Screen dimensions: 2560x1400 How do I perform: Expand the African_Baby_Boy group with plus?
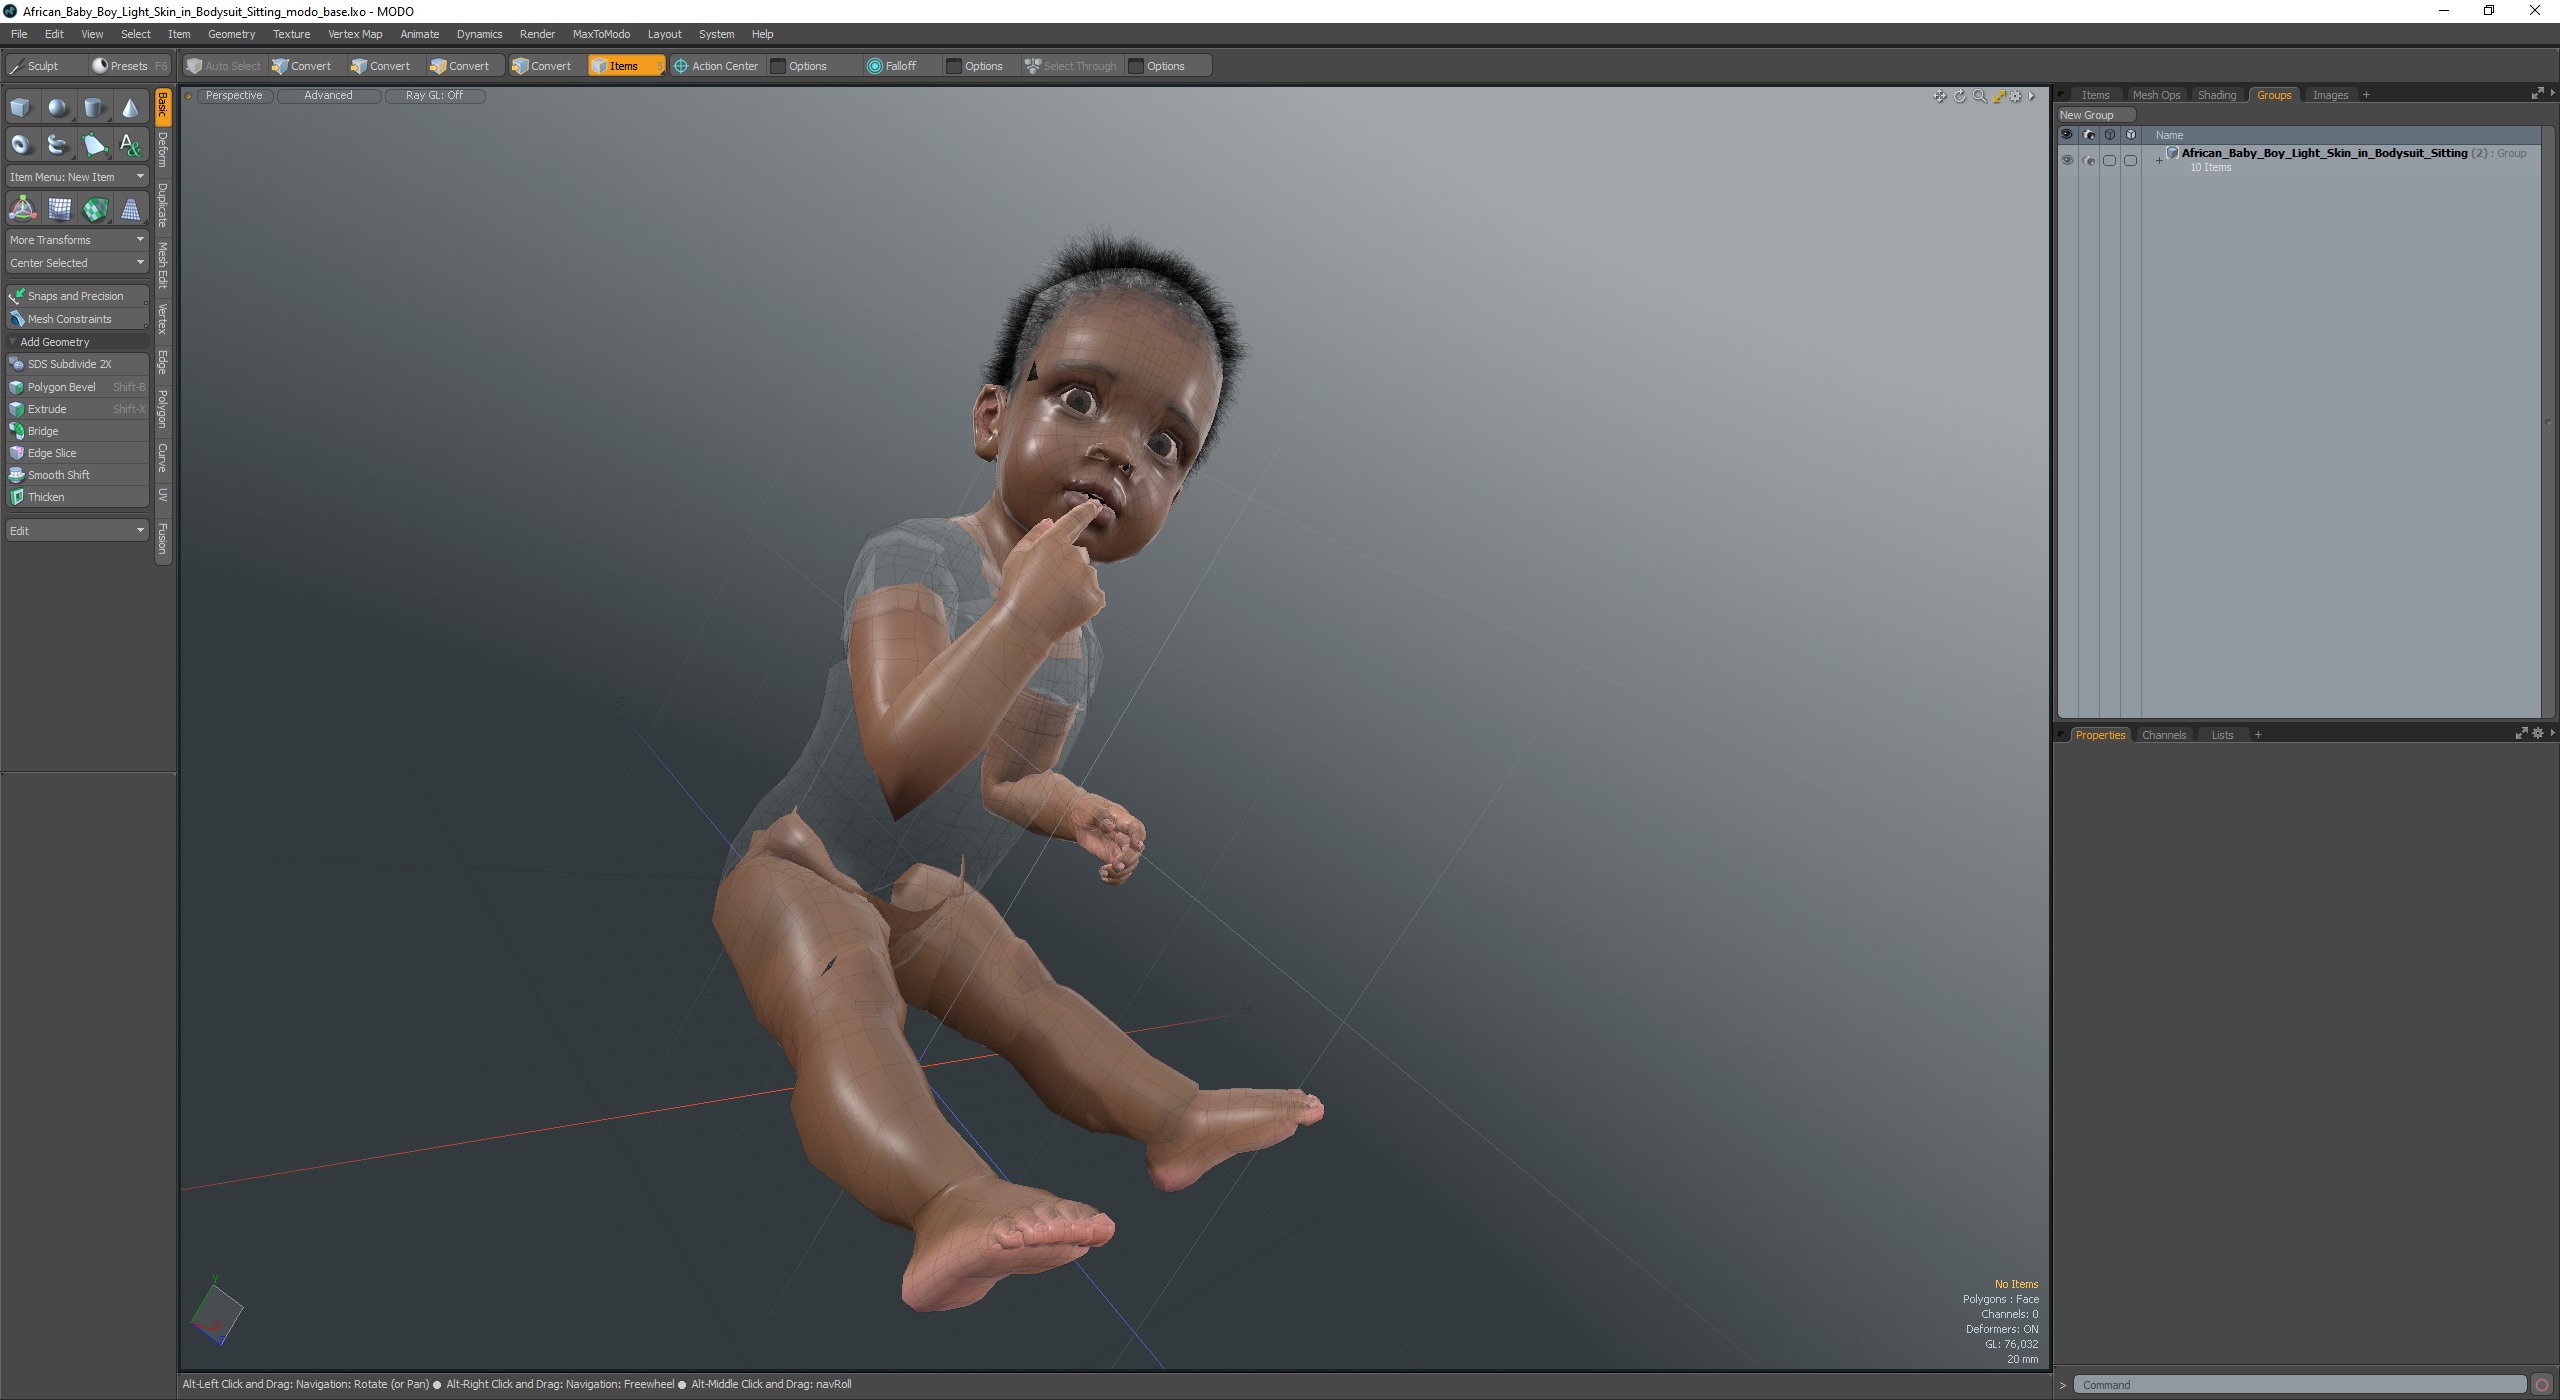[2159, 160]
